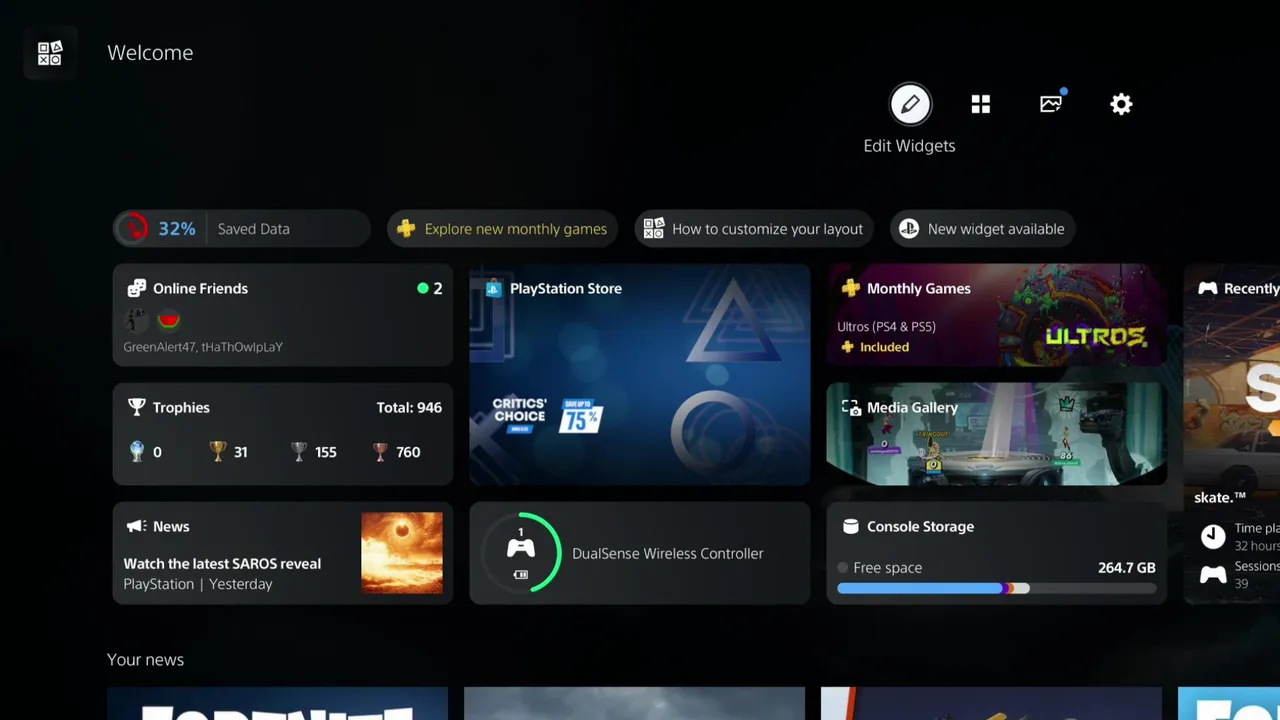Open the Monthly Games widget
This screenshot has height=720, width=1280.
[x=997, y=315]
